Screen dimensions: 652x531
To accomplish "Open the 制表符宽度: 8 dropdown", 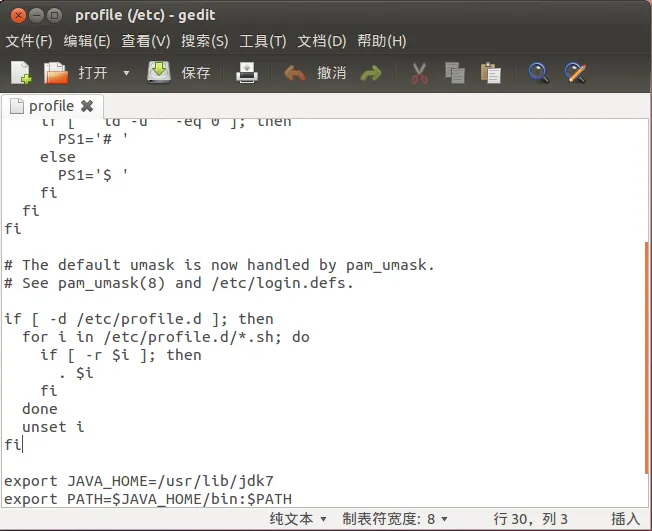I will coord(395,519).
